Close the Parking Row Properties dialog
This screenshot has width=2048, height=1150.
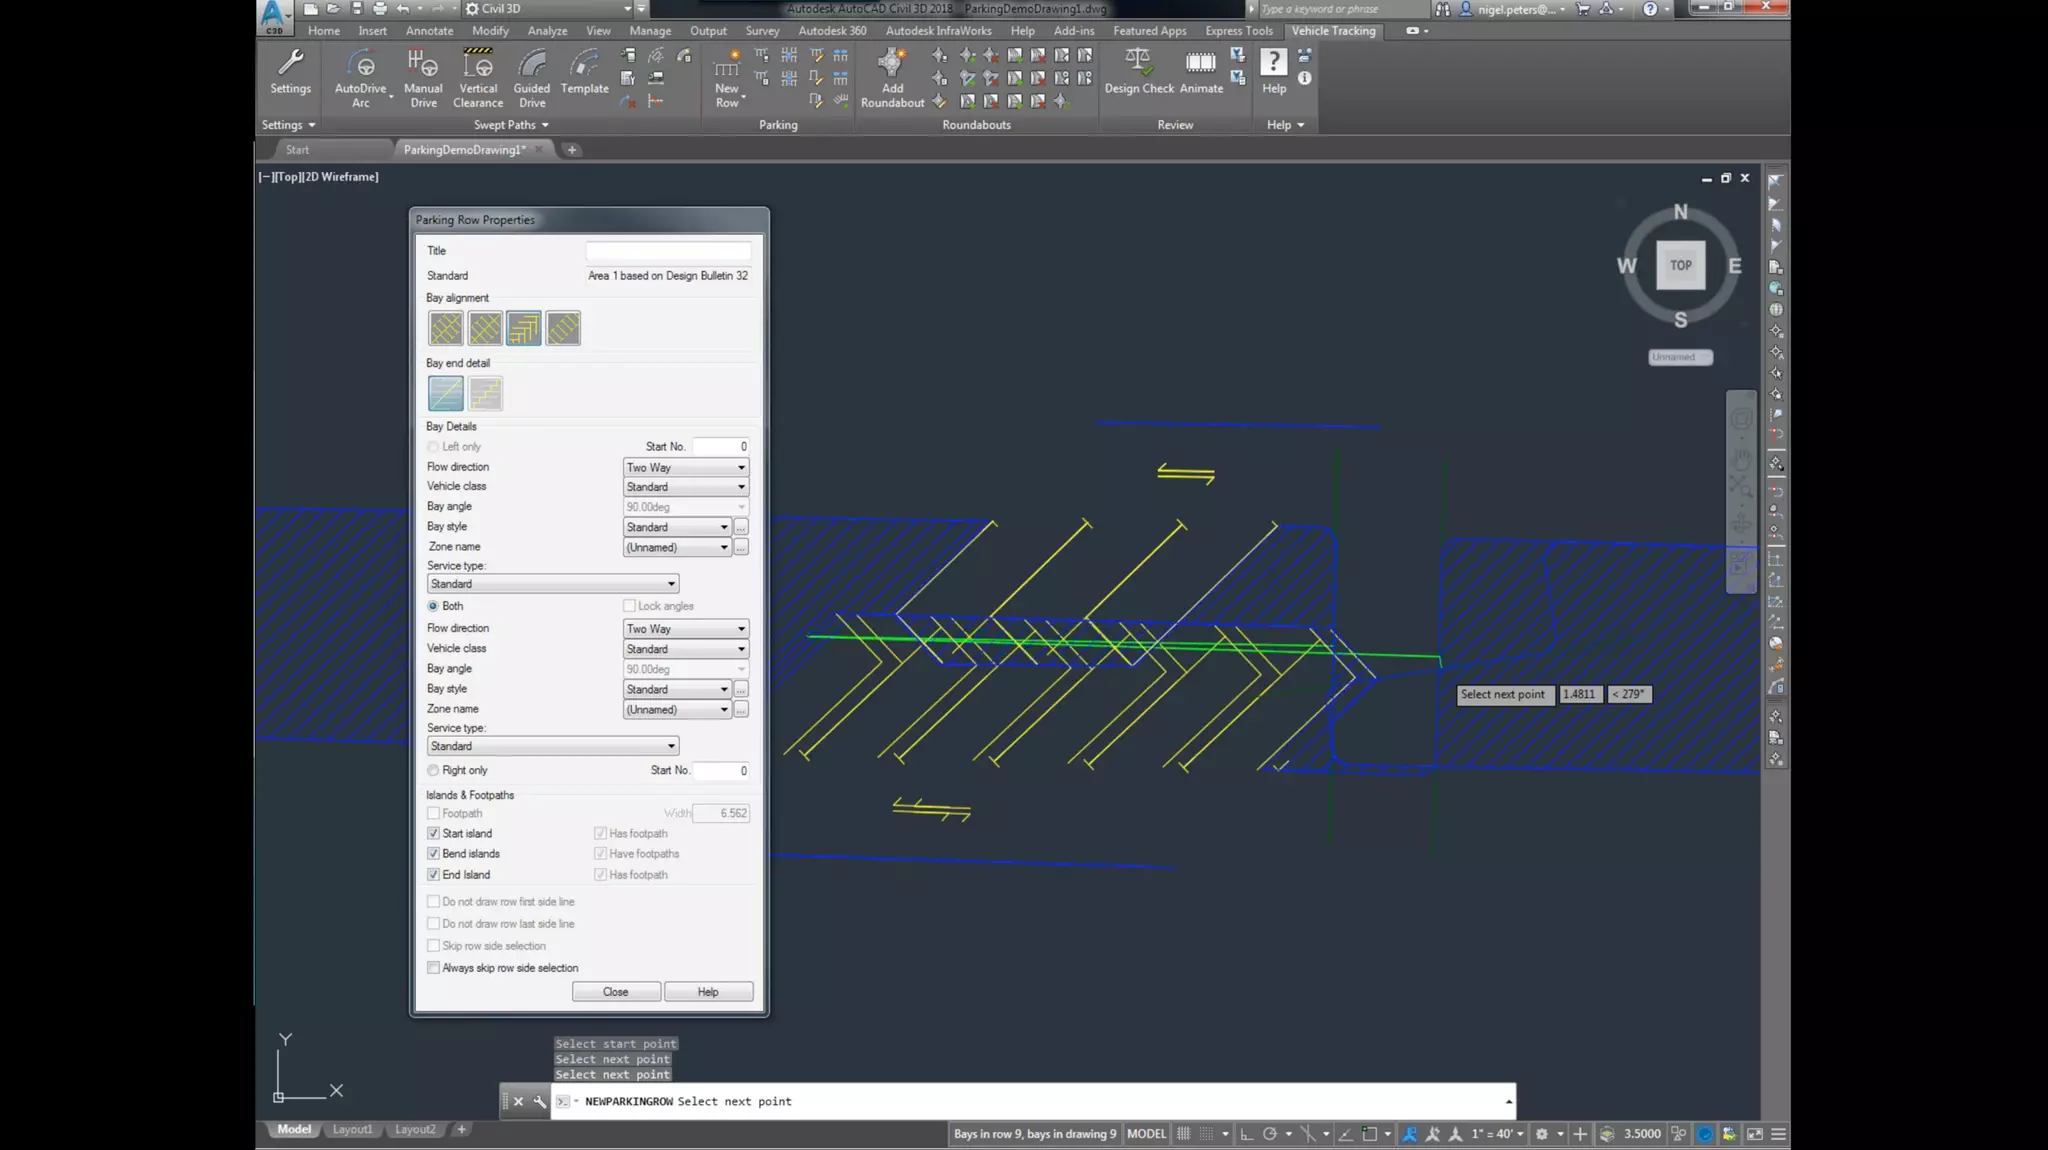[x=616, y=992]
